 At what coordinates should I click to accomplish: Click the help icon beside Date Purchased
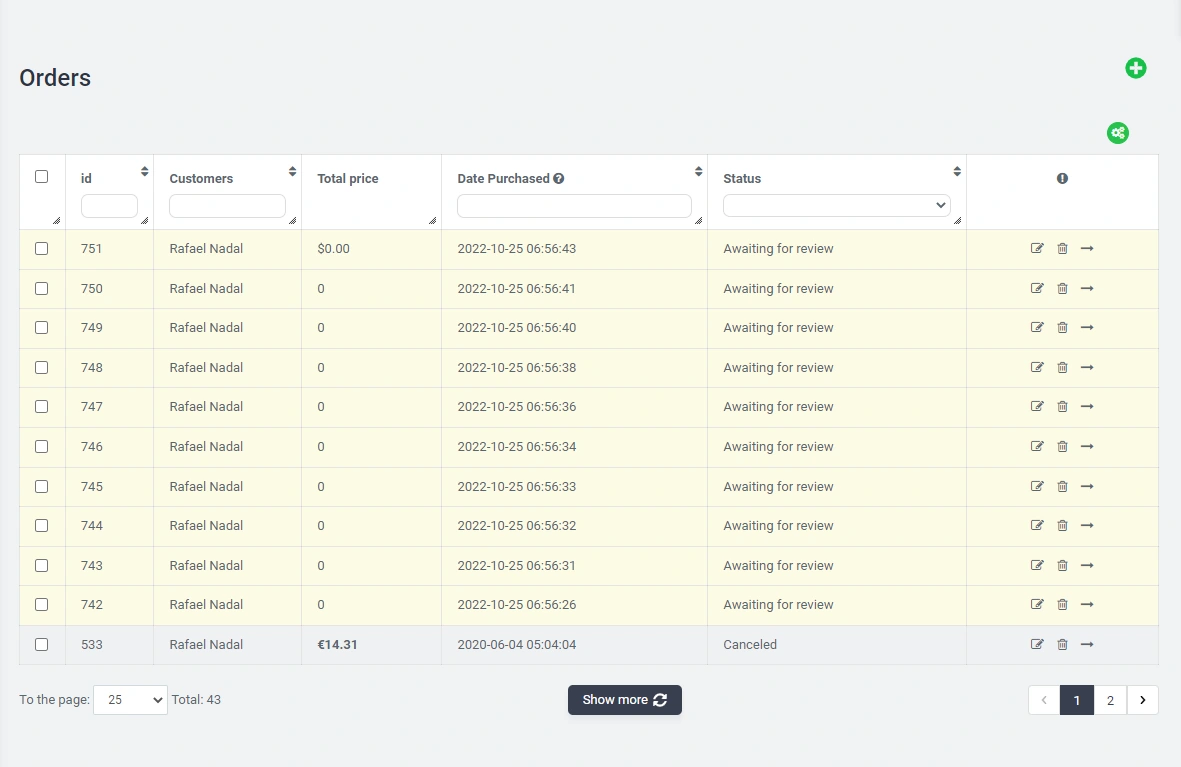point(559,179)
